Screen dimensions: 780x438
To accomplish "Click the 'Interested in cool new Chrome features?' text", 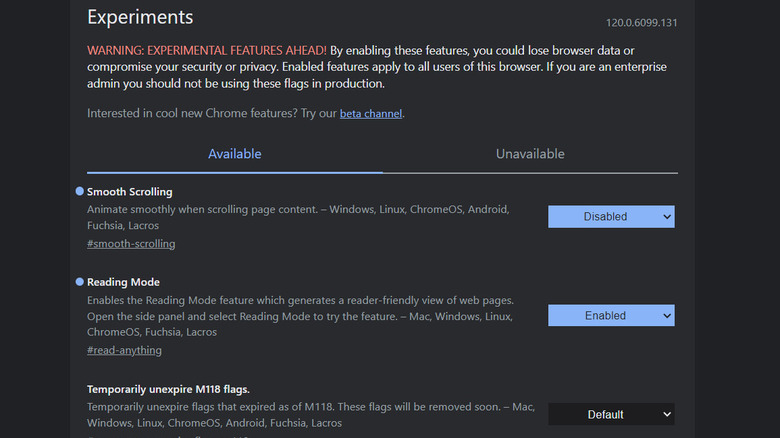I will pyautogui.click(x=212, y=114).
